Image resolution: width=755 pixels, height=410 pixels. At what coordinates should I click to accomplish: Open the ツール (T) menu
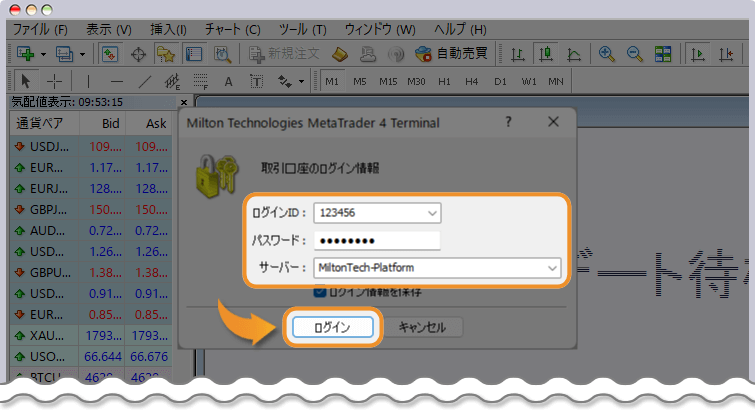[x=303, y=29]
